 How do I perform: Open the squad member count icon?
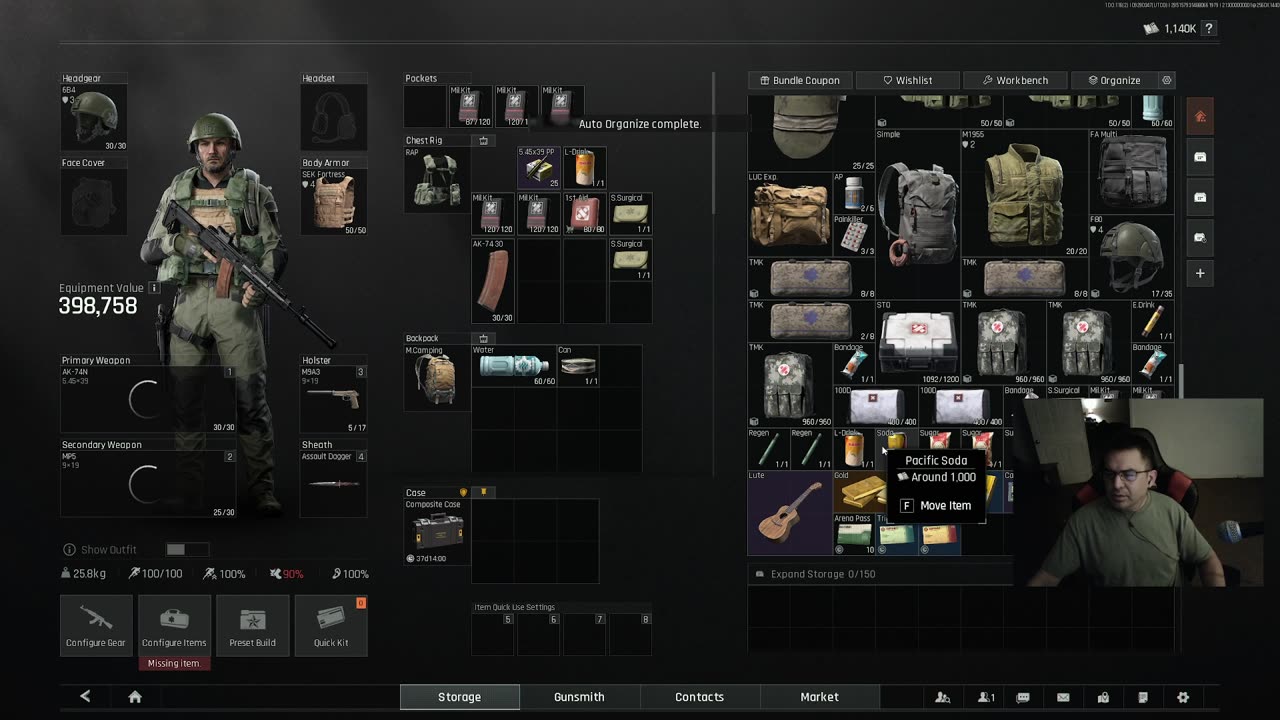coord(986,697)
